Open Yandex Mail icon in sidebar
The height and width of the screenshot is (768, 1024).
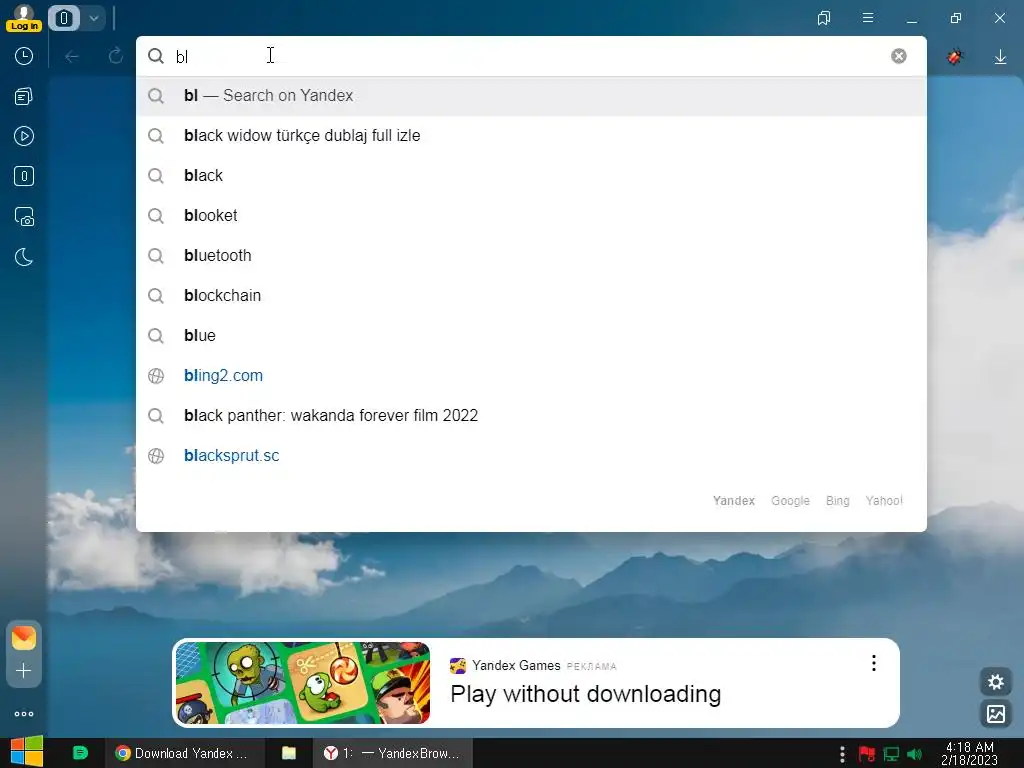coord(24,638)
